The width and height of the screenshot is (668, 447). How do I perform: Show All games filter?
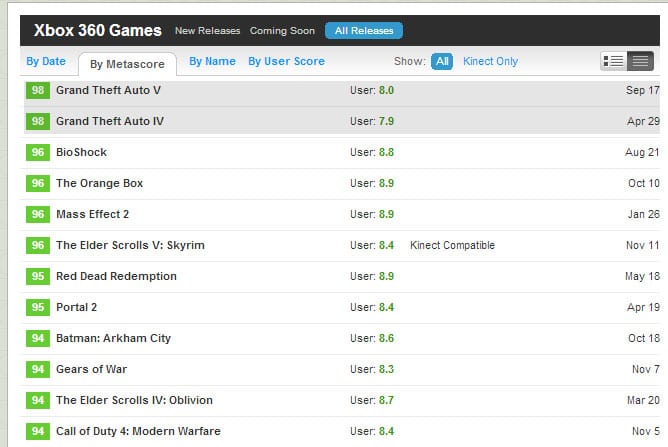coord(442,61)
